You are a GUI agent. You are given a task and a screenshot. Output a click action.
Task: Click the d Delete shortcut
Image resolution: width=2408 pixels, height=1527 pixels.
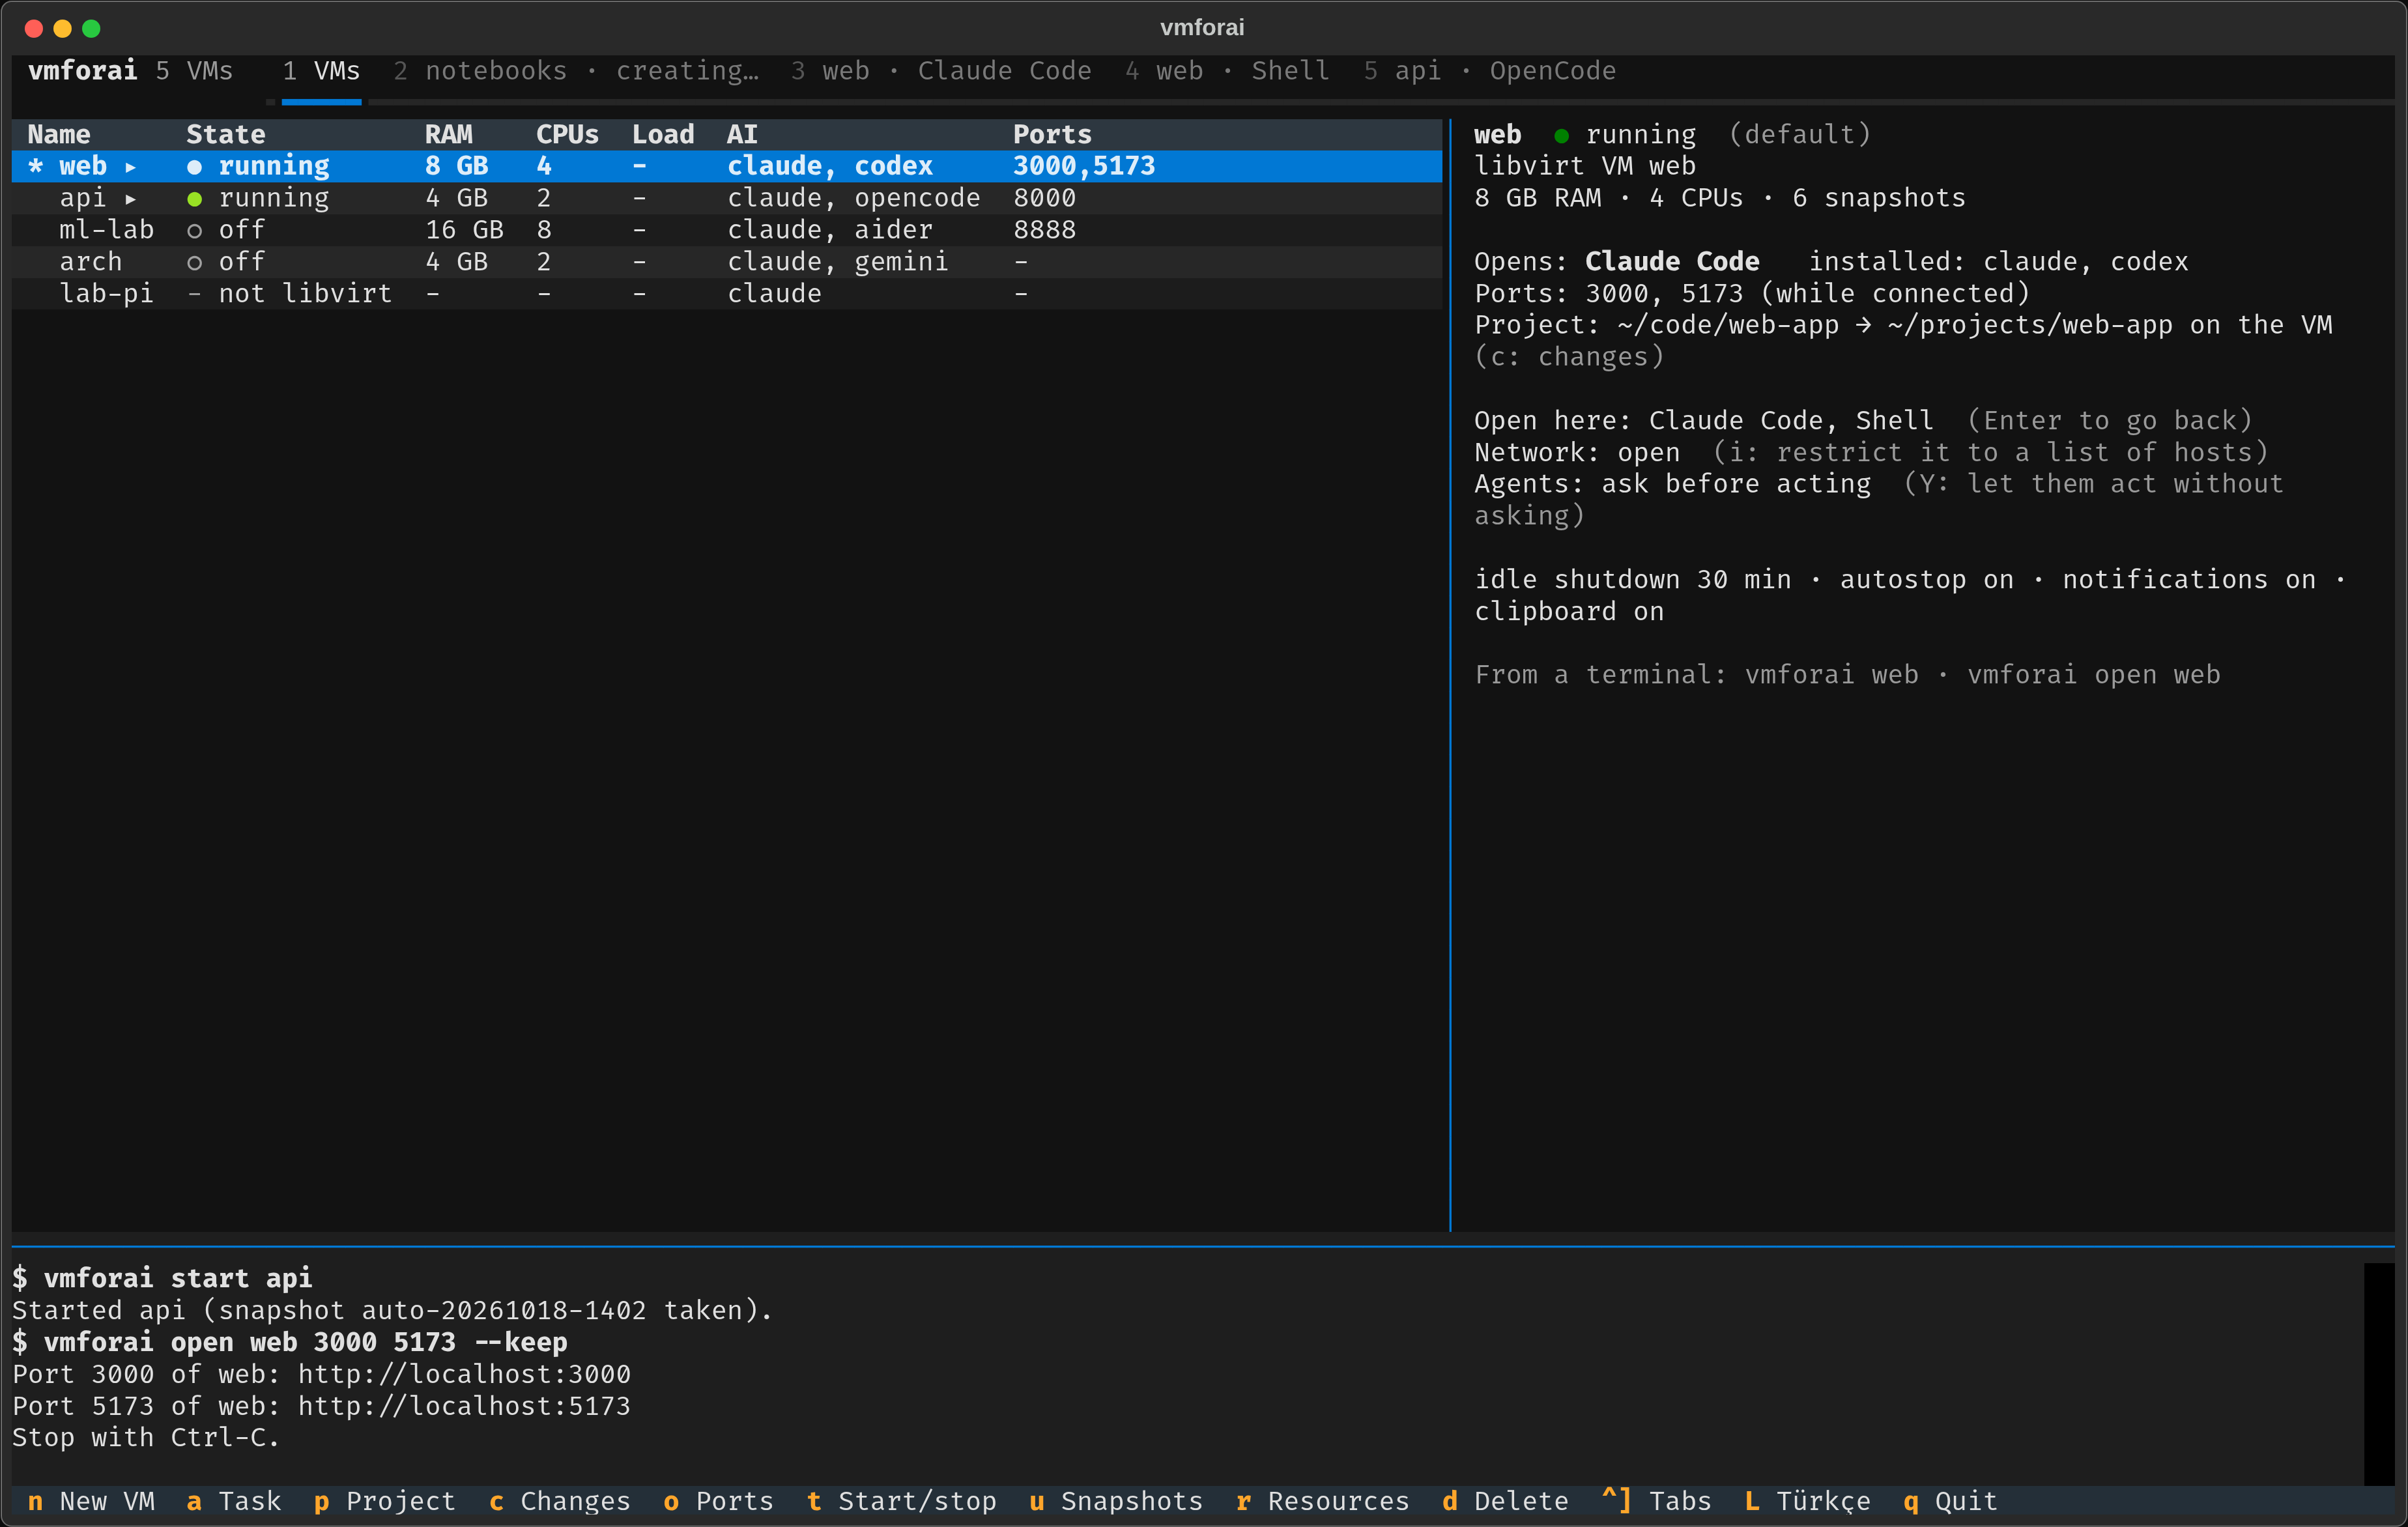pyautogui.click(x=1505, y=1501)
